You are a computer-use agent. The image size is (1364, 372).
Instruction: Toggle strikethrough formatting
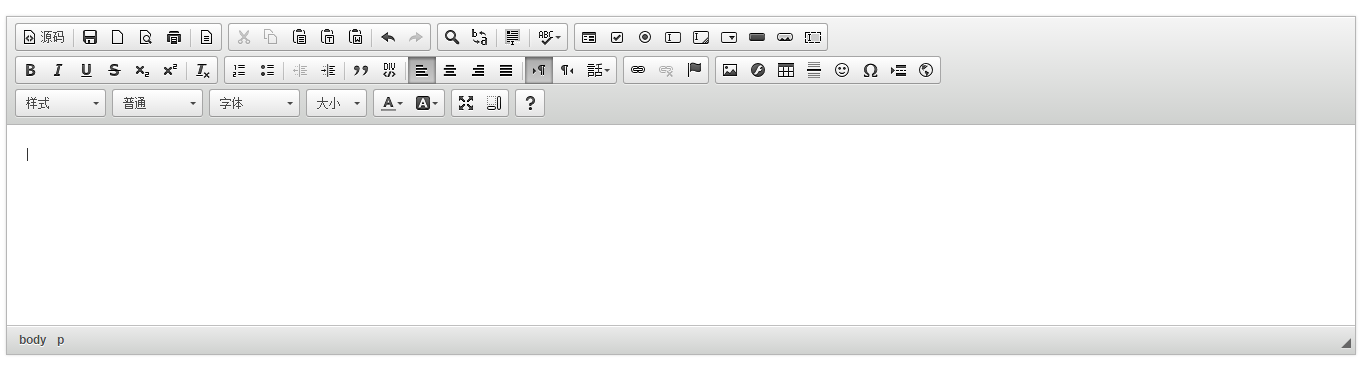[114, 70]
